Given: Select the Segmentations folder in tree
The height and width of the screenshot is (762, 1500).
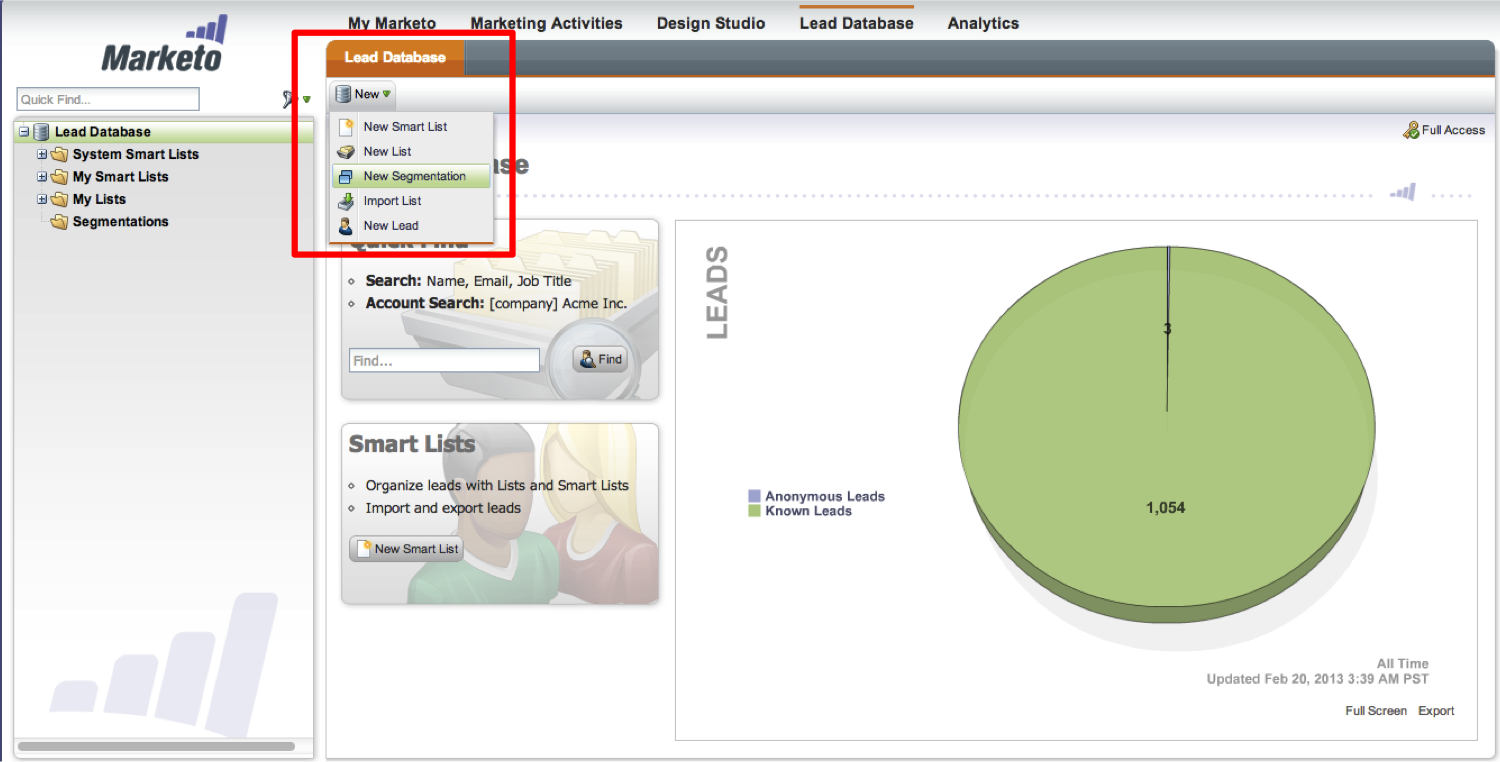Looking at the screenshot, I should click(x=120, y=222).
